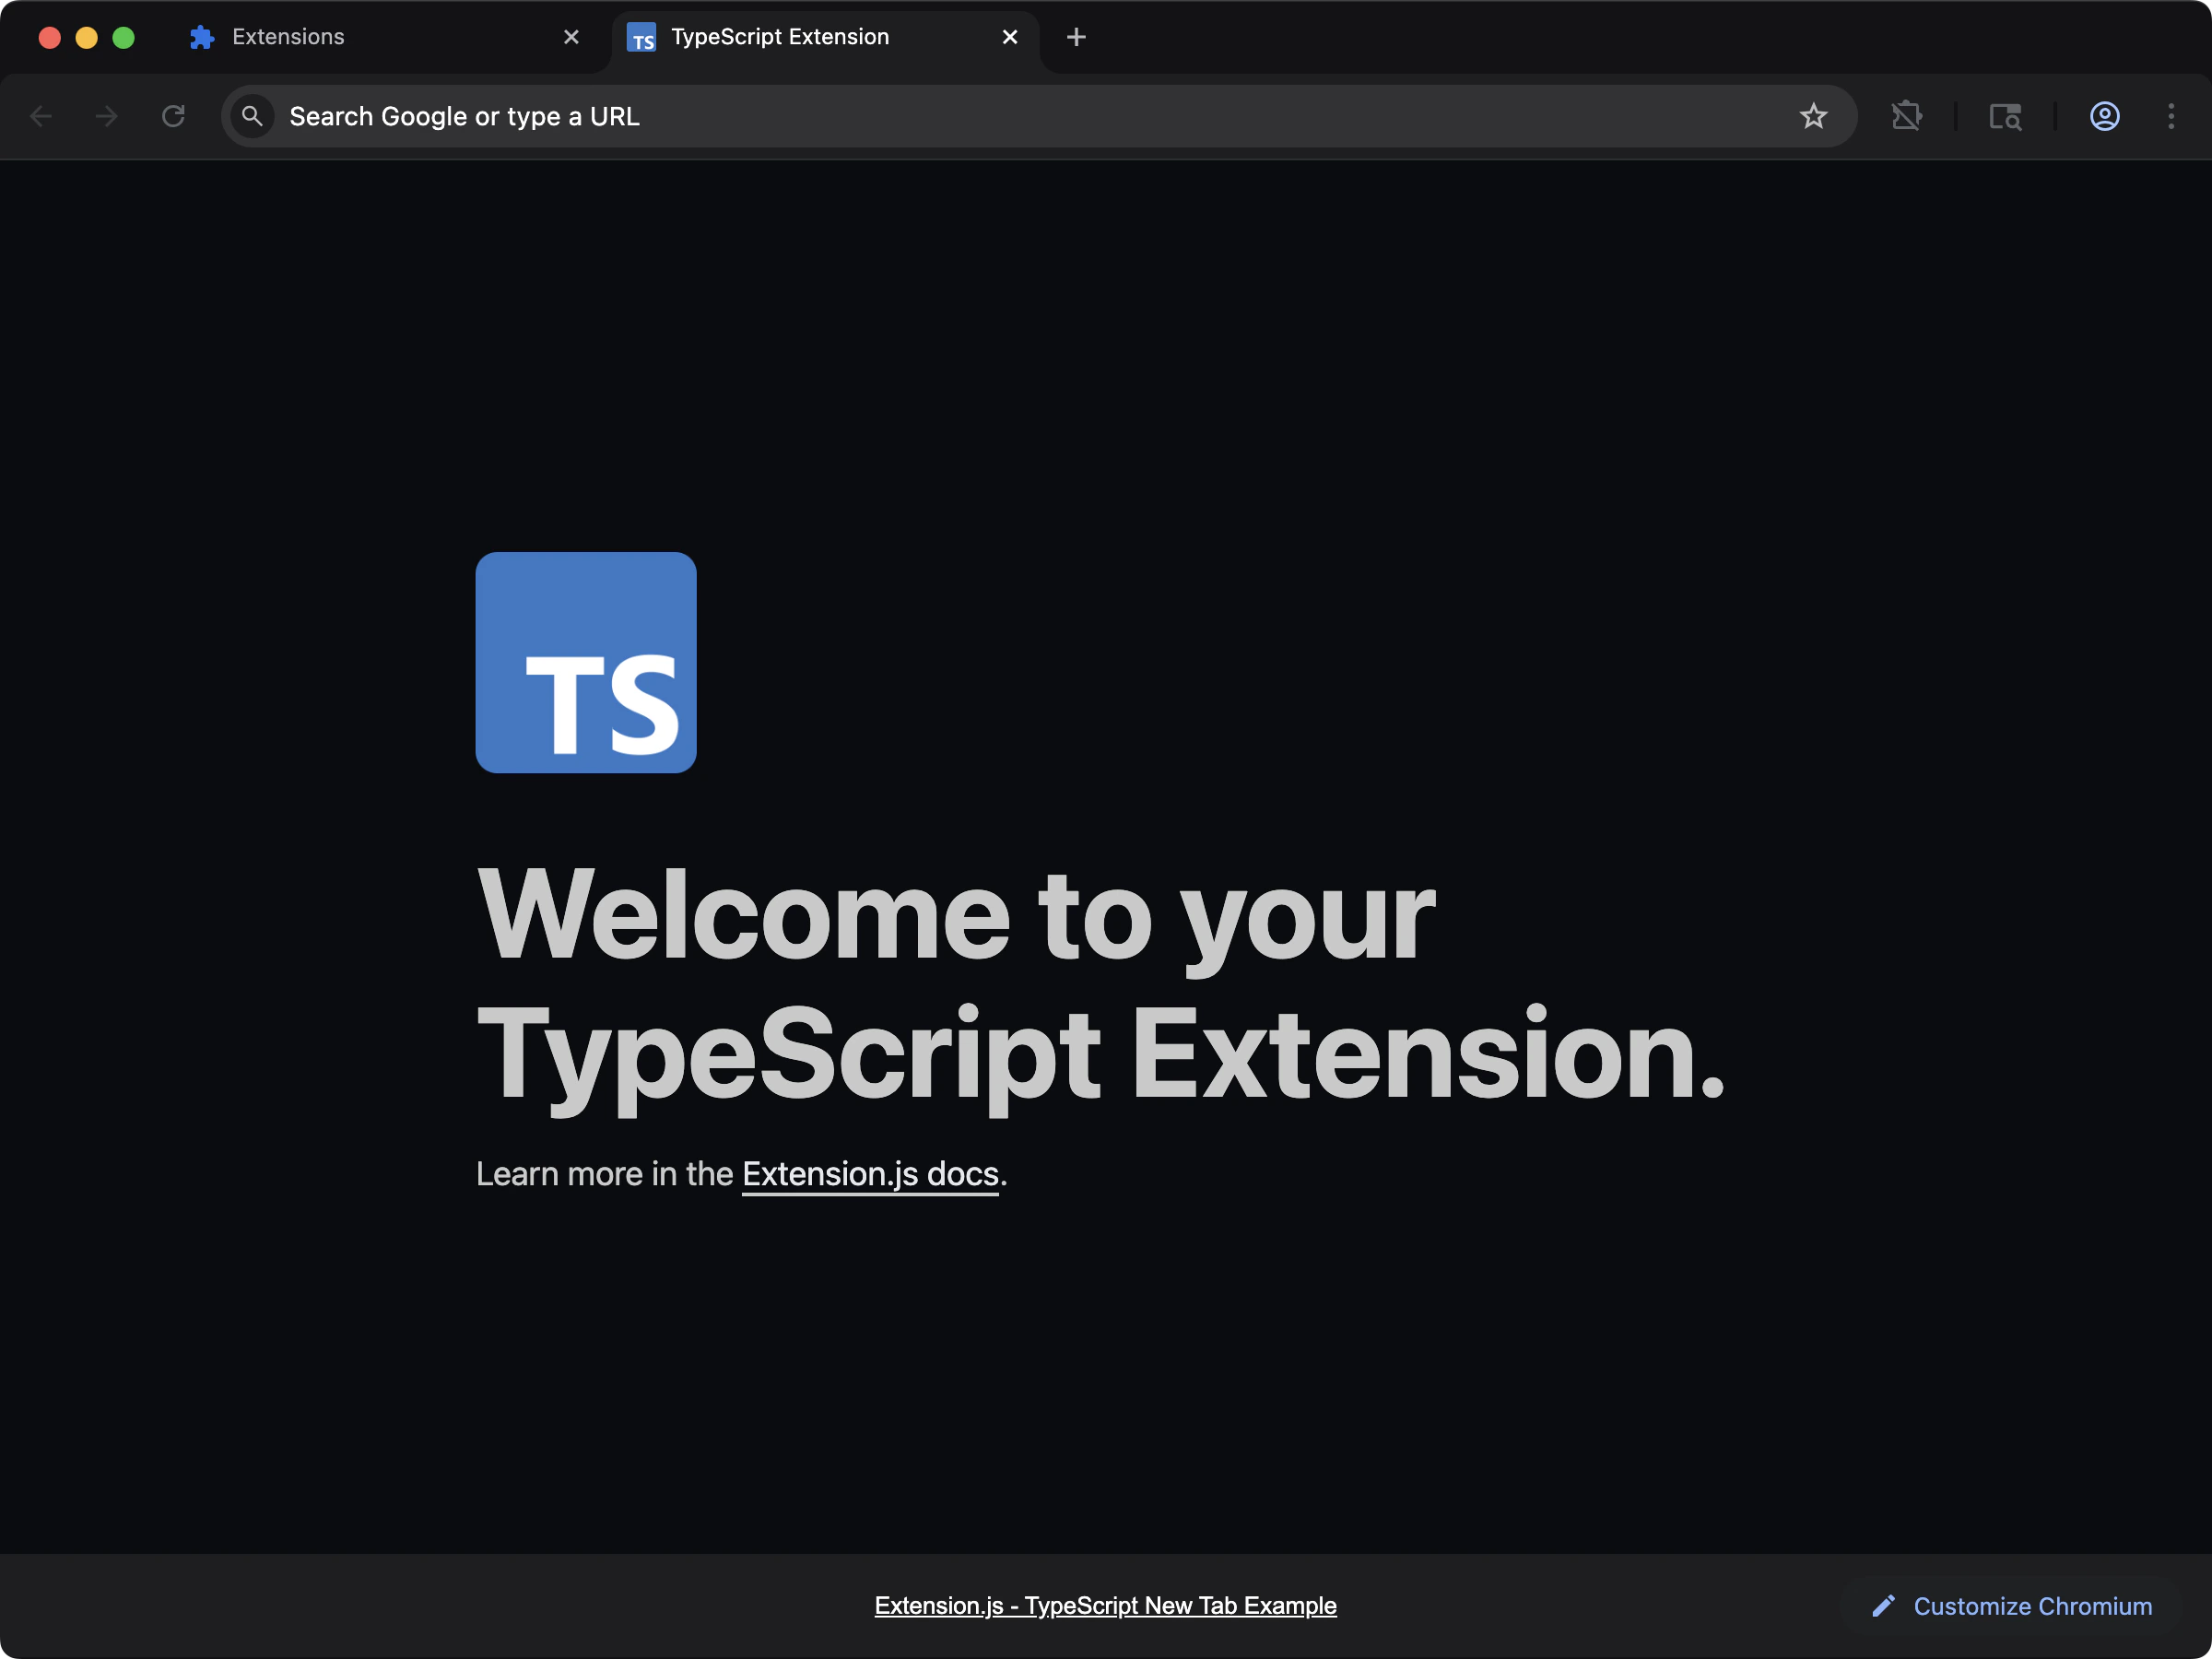This screenshot has height=1659, width=2212.
Task: Click inside the Google search address bar
Action: (x=700, y=116)
